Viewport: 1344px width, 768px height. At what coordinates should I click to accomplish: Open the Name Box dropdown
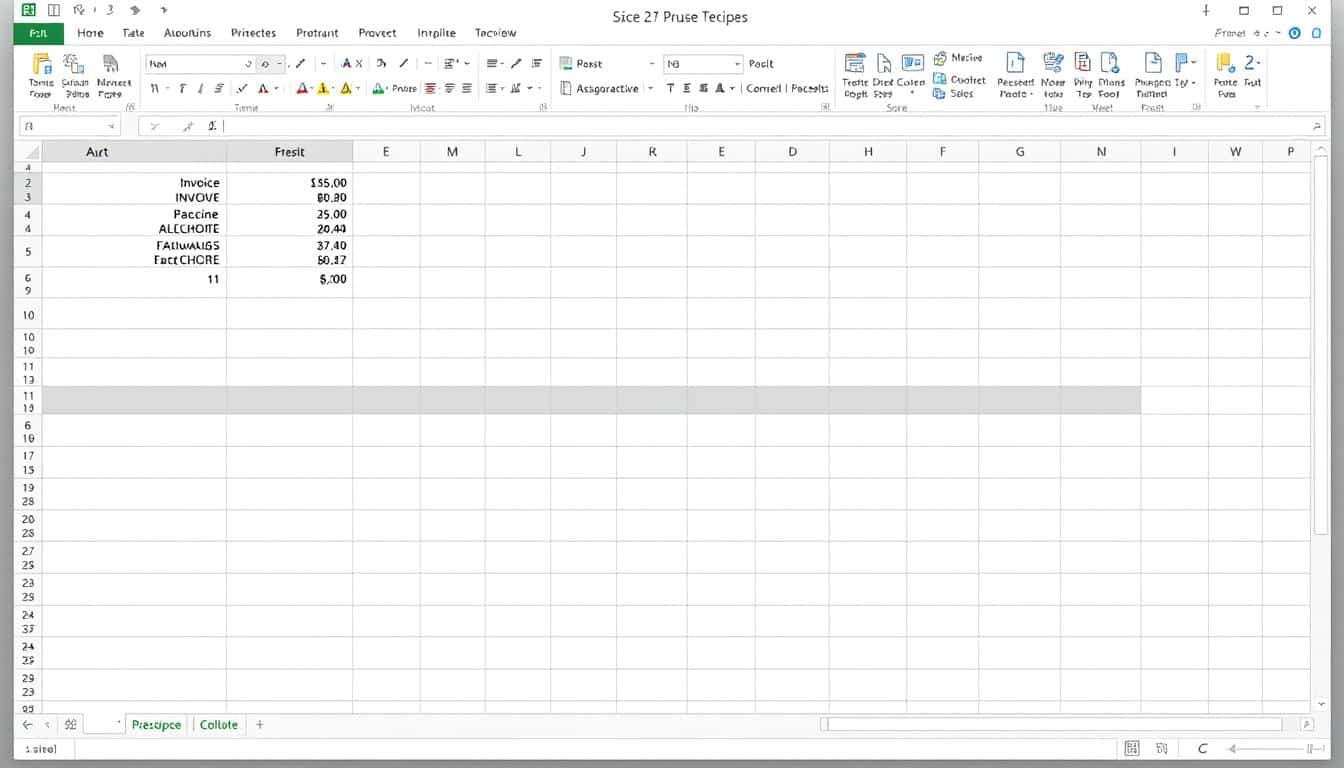click(x=110, y=127)
